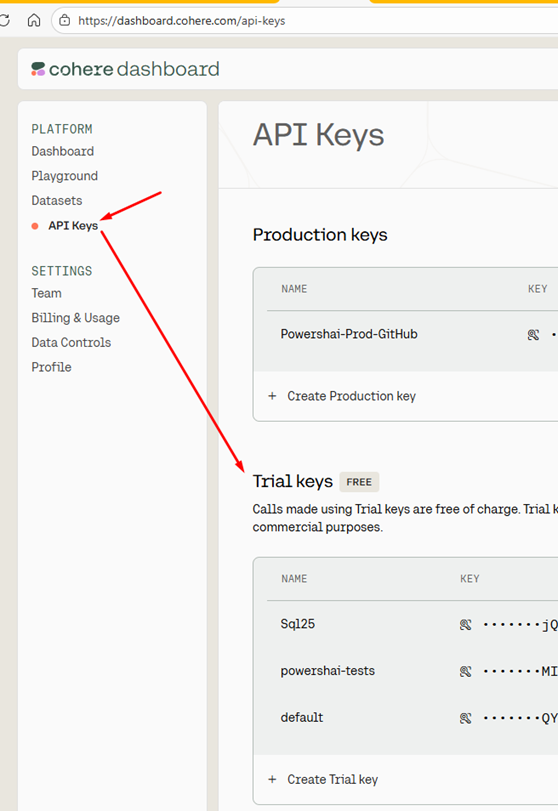Click the NAME column header in Production table
The width and height of the screenshot is (558, 811).
click(x=294, y=289)
